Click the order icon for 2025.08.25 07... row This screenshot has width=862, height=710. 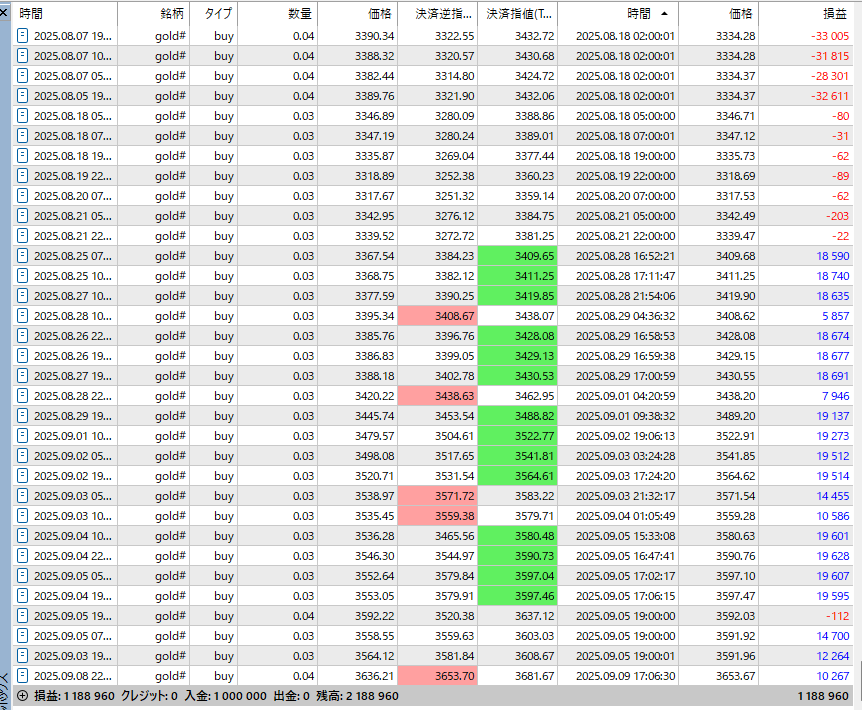(23, 256)
